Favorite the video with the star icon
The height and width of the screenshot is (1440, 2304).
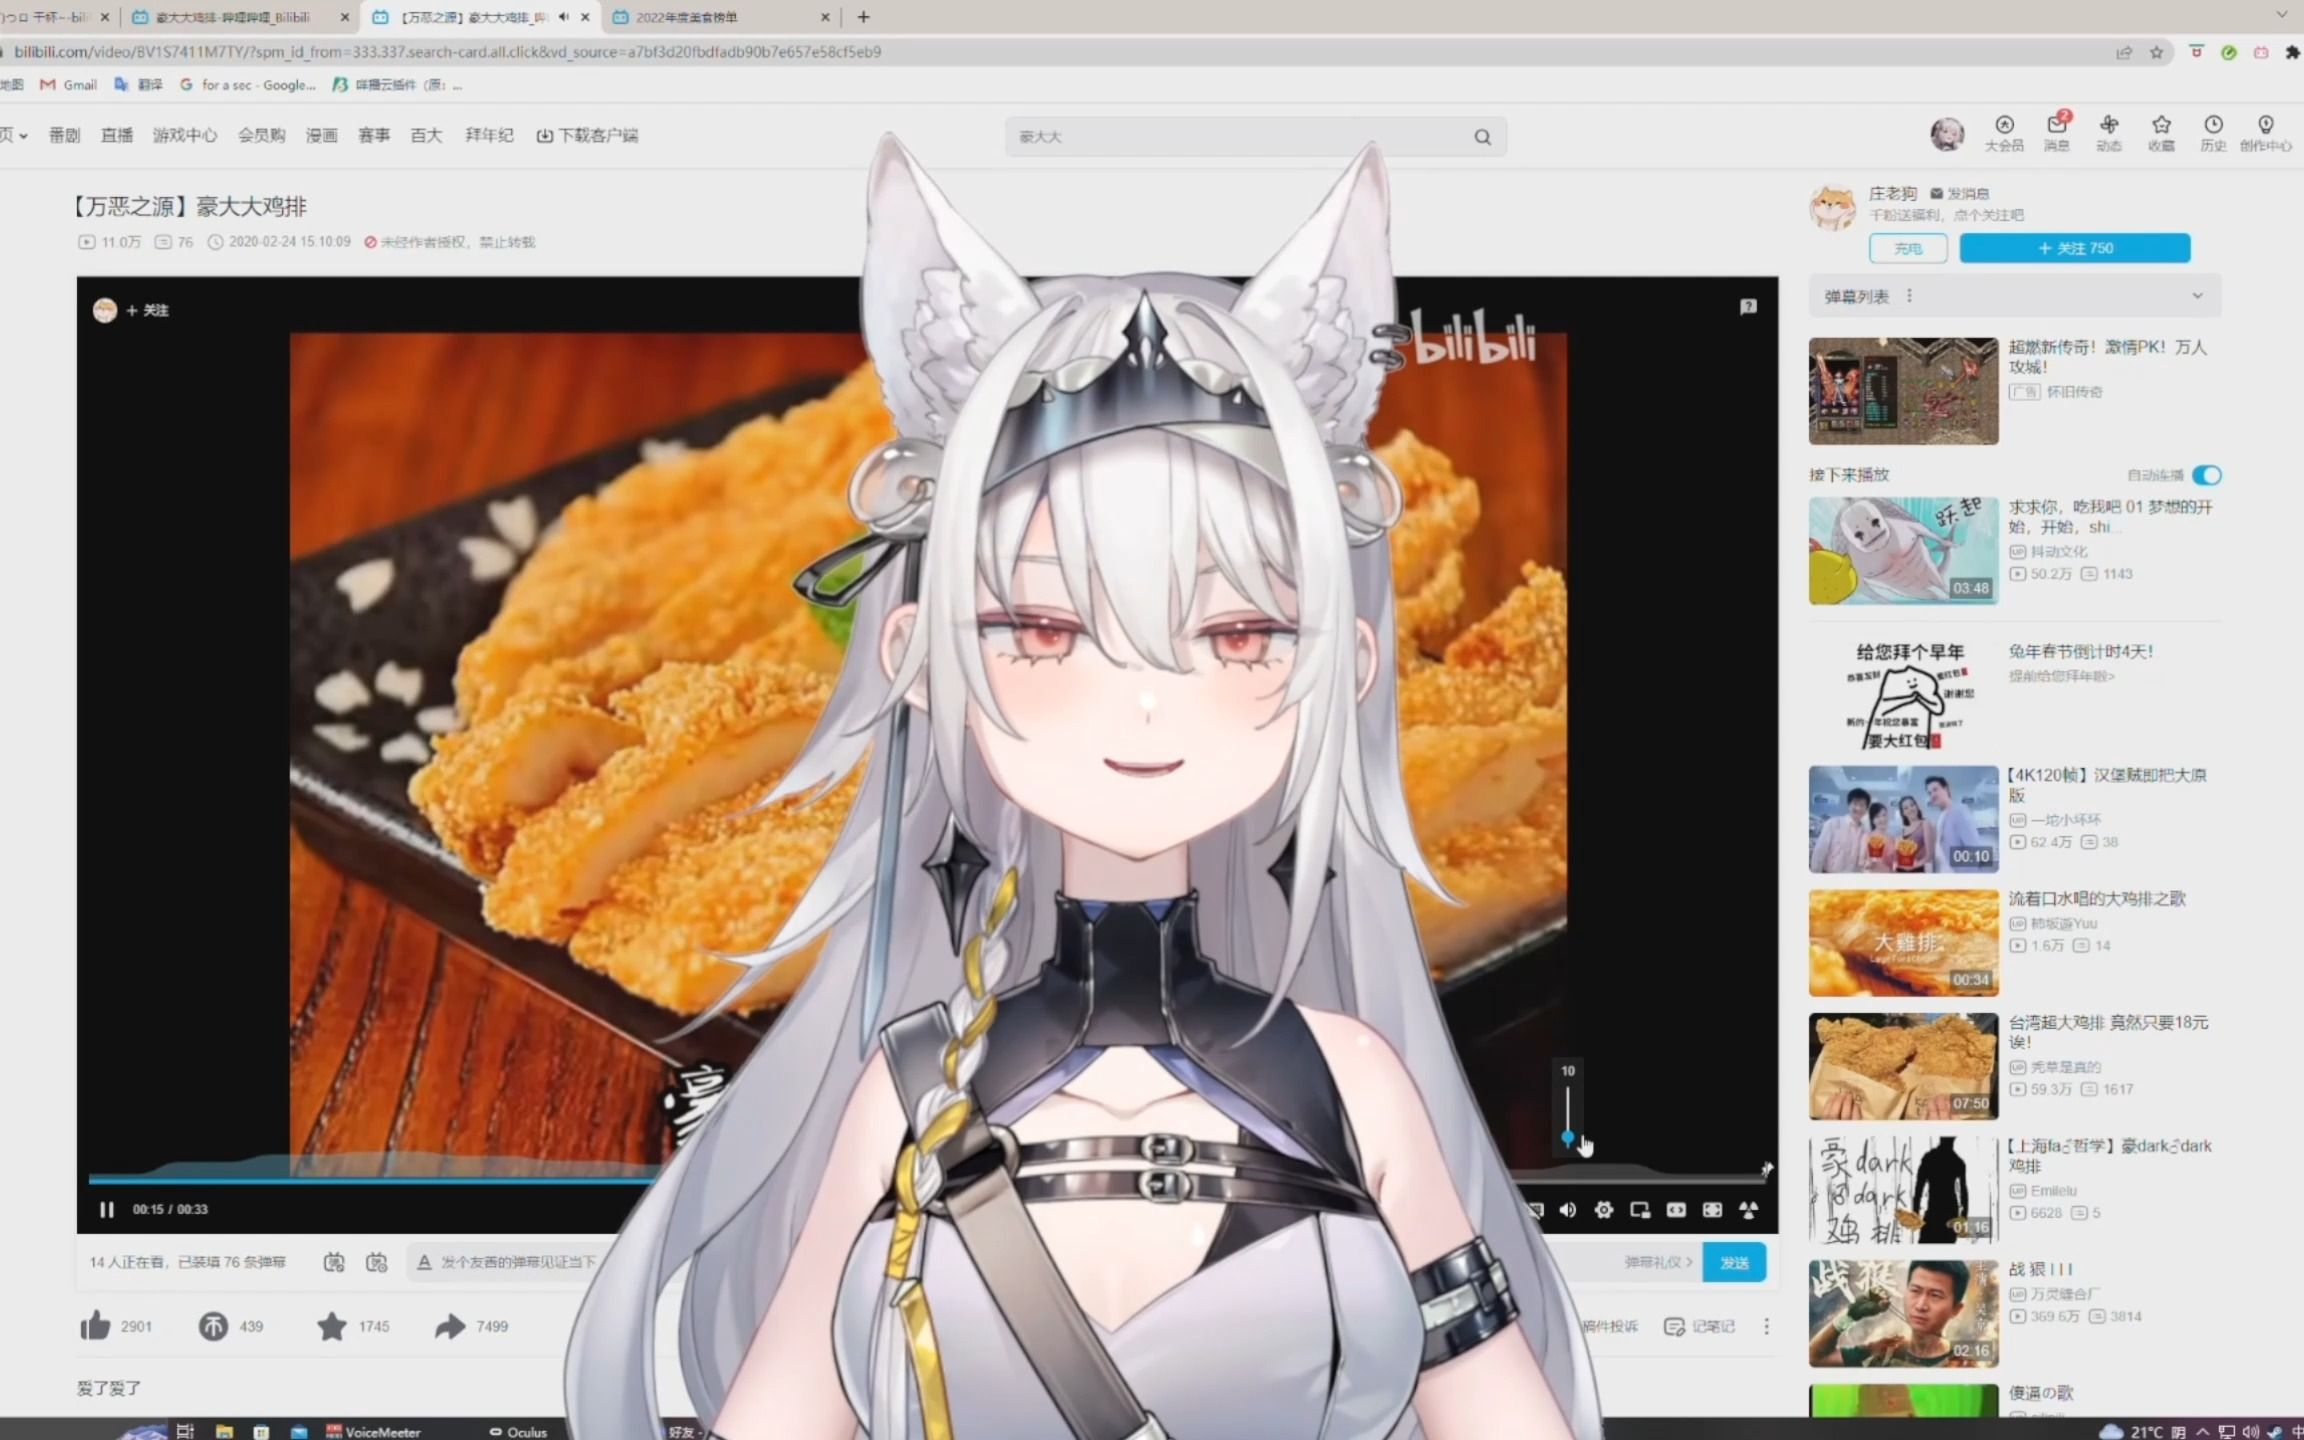(331, 1326)
